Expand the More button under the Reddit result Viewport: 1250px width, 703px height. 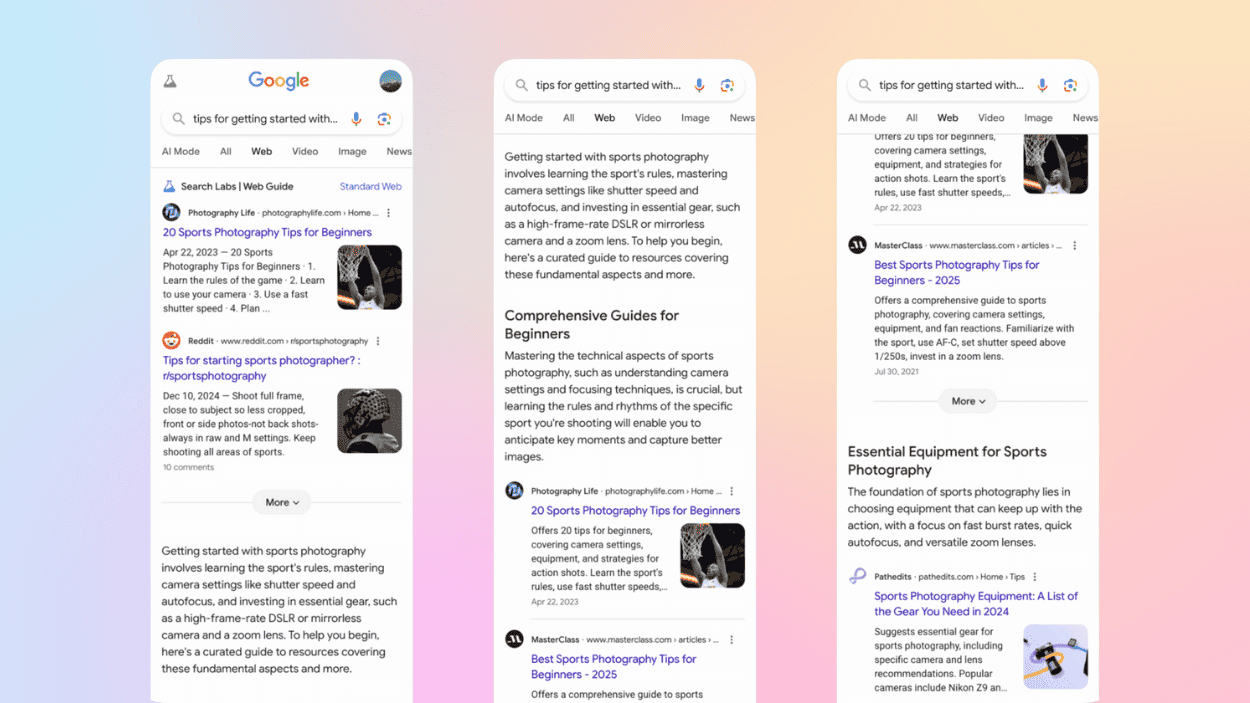(282, 503)
